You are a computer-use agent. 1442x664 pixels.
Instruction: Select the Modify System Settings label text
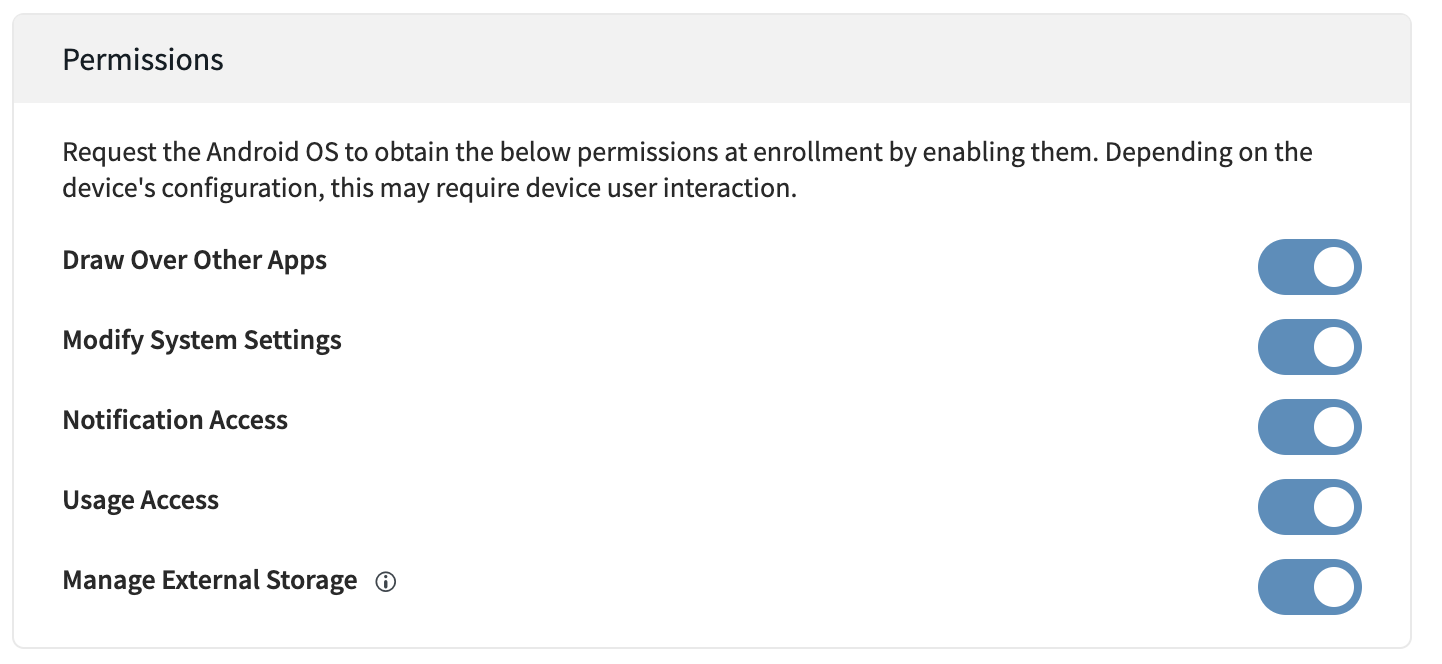click(202, 341)
